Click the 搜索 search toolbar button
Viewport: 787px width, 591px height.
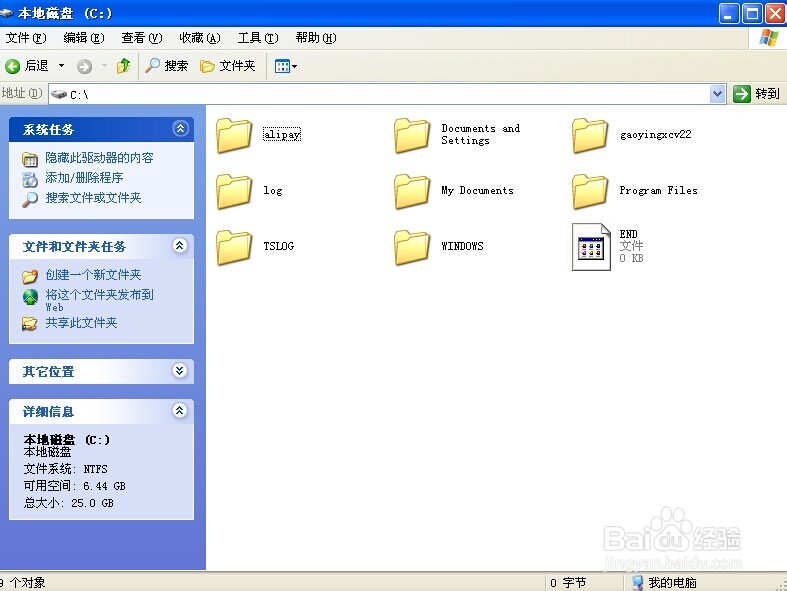[x=166, y=66]
